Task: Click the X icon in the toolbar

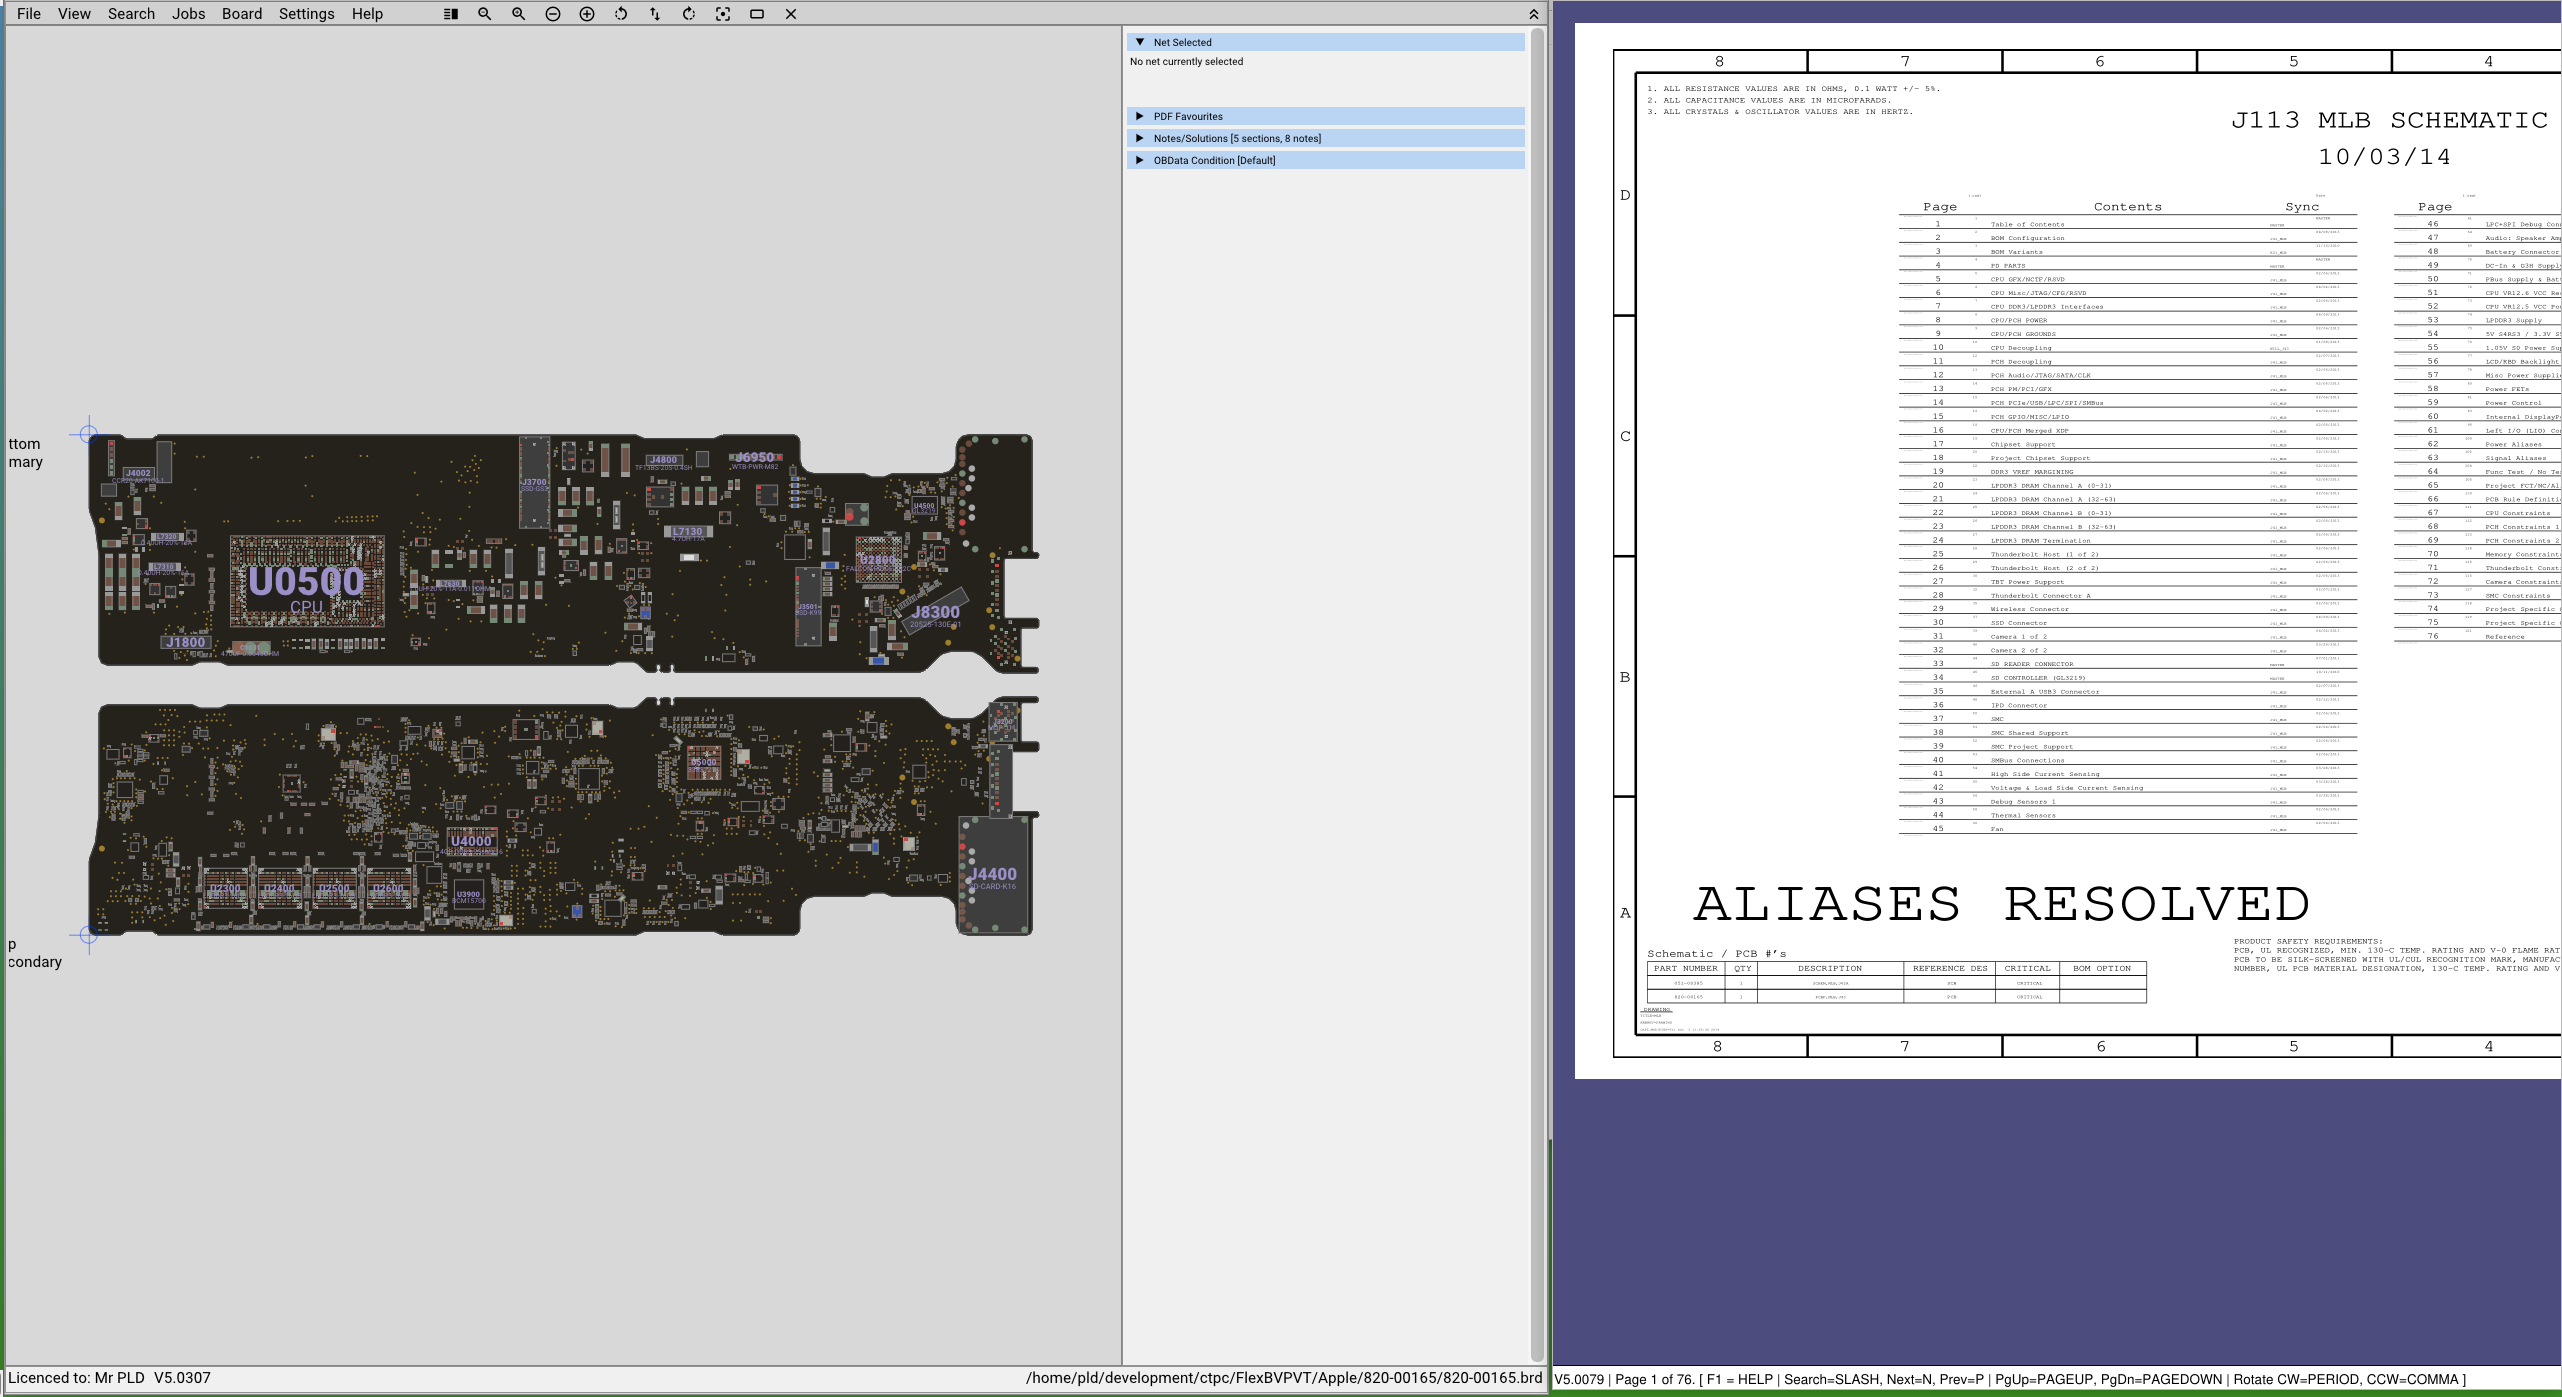Action: 791,14
